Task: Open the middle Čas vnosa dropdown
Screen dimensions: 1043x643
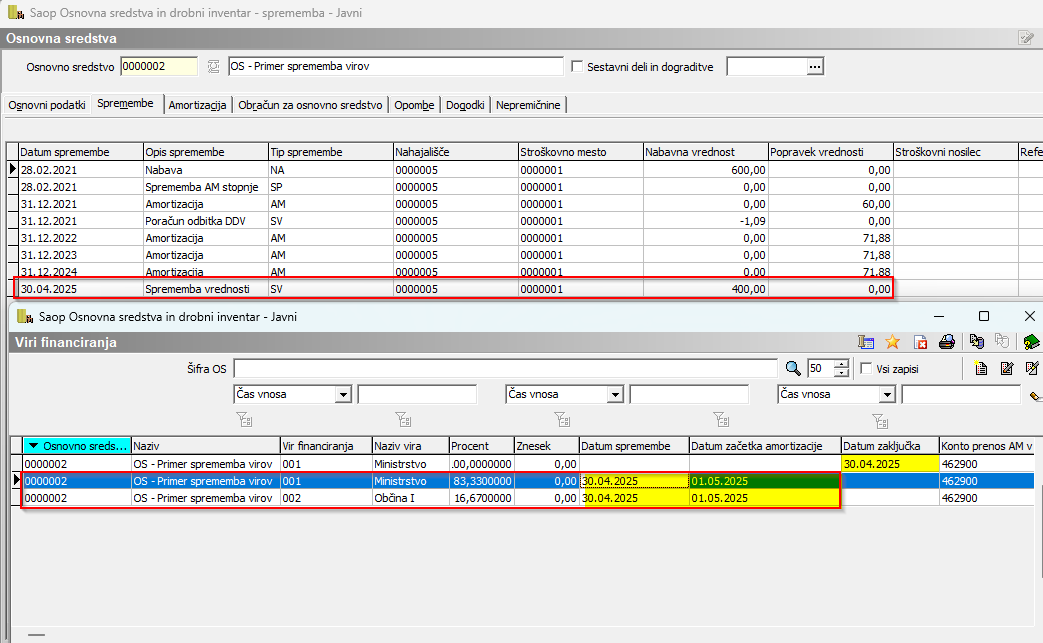Action: (x=615, y=395)
